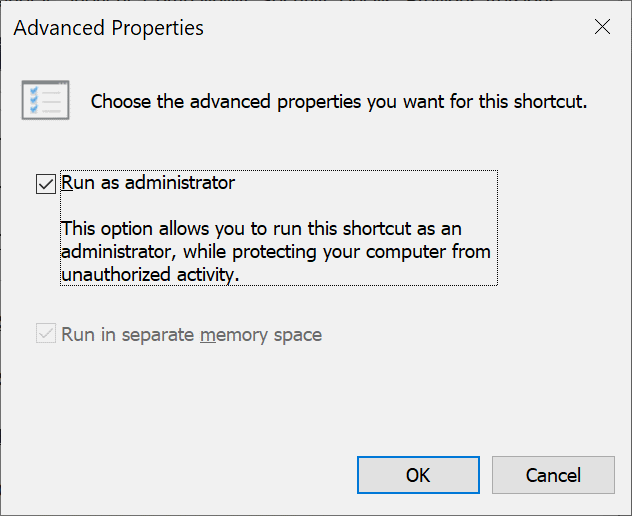
Task: Click the word 'space' in memory option
Action: tap(297, 335)
